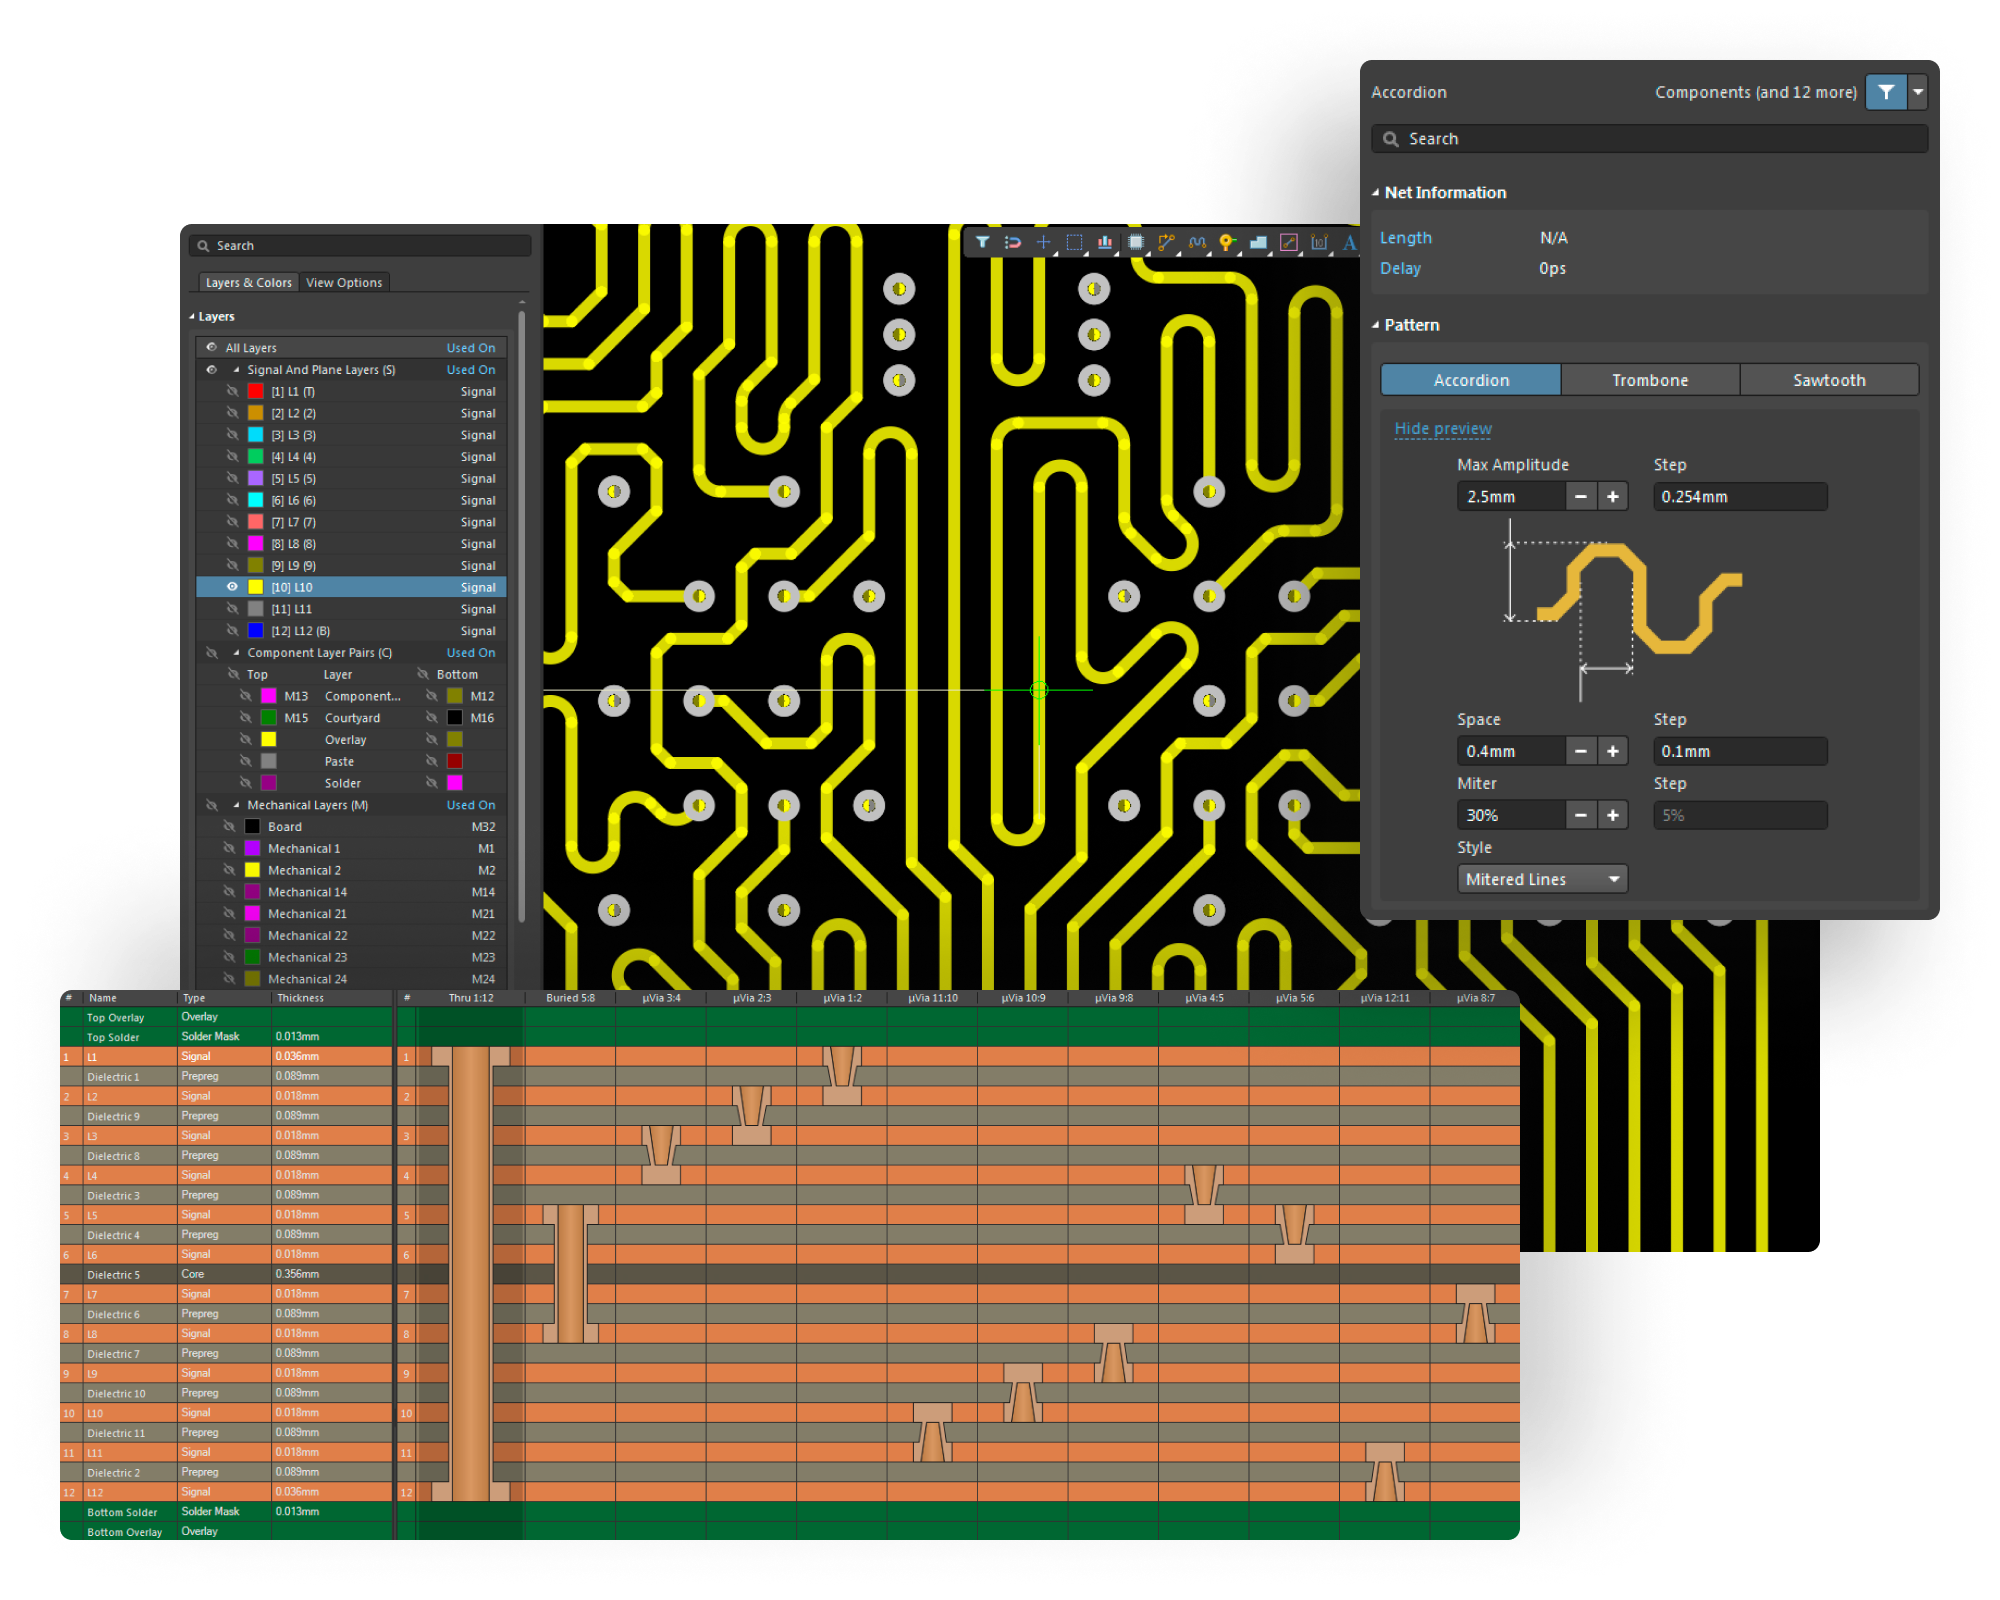The height and width of the screenshot is (1600, 2000).
Task: Click the place text string A icon
Action: click(x=1349, y=242)
